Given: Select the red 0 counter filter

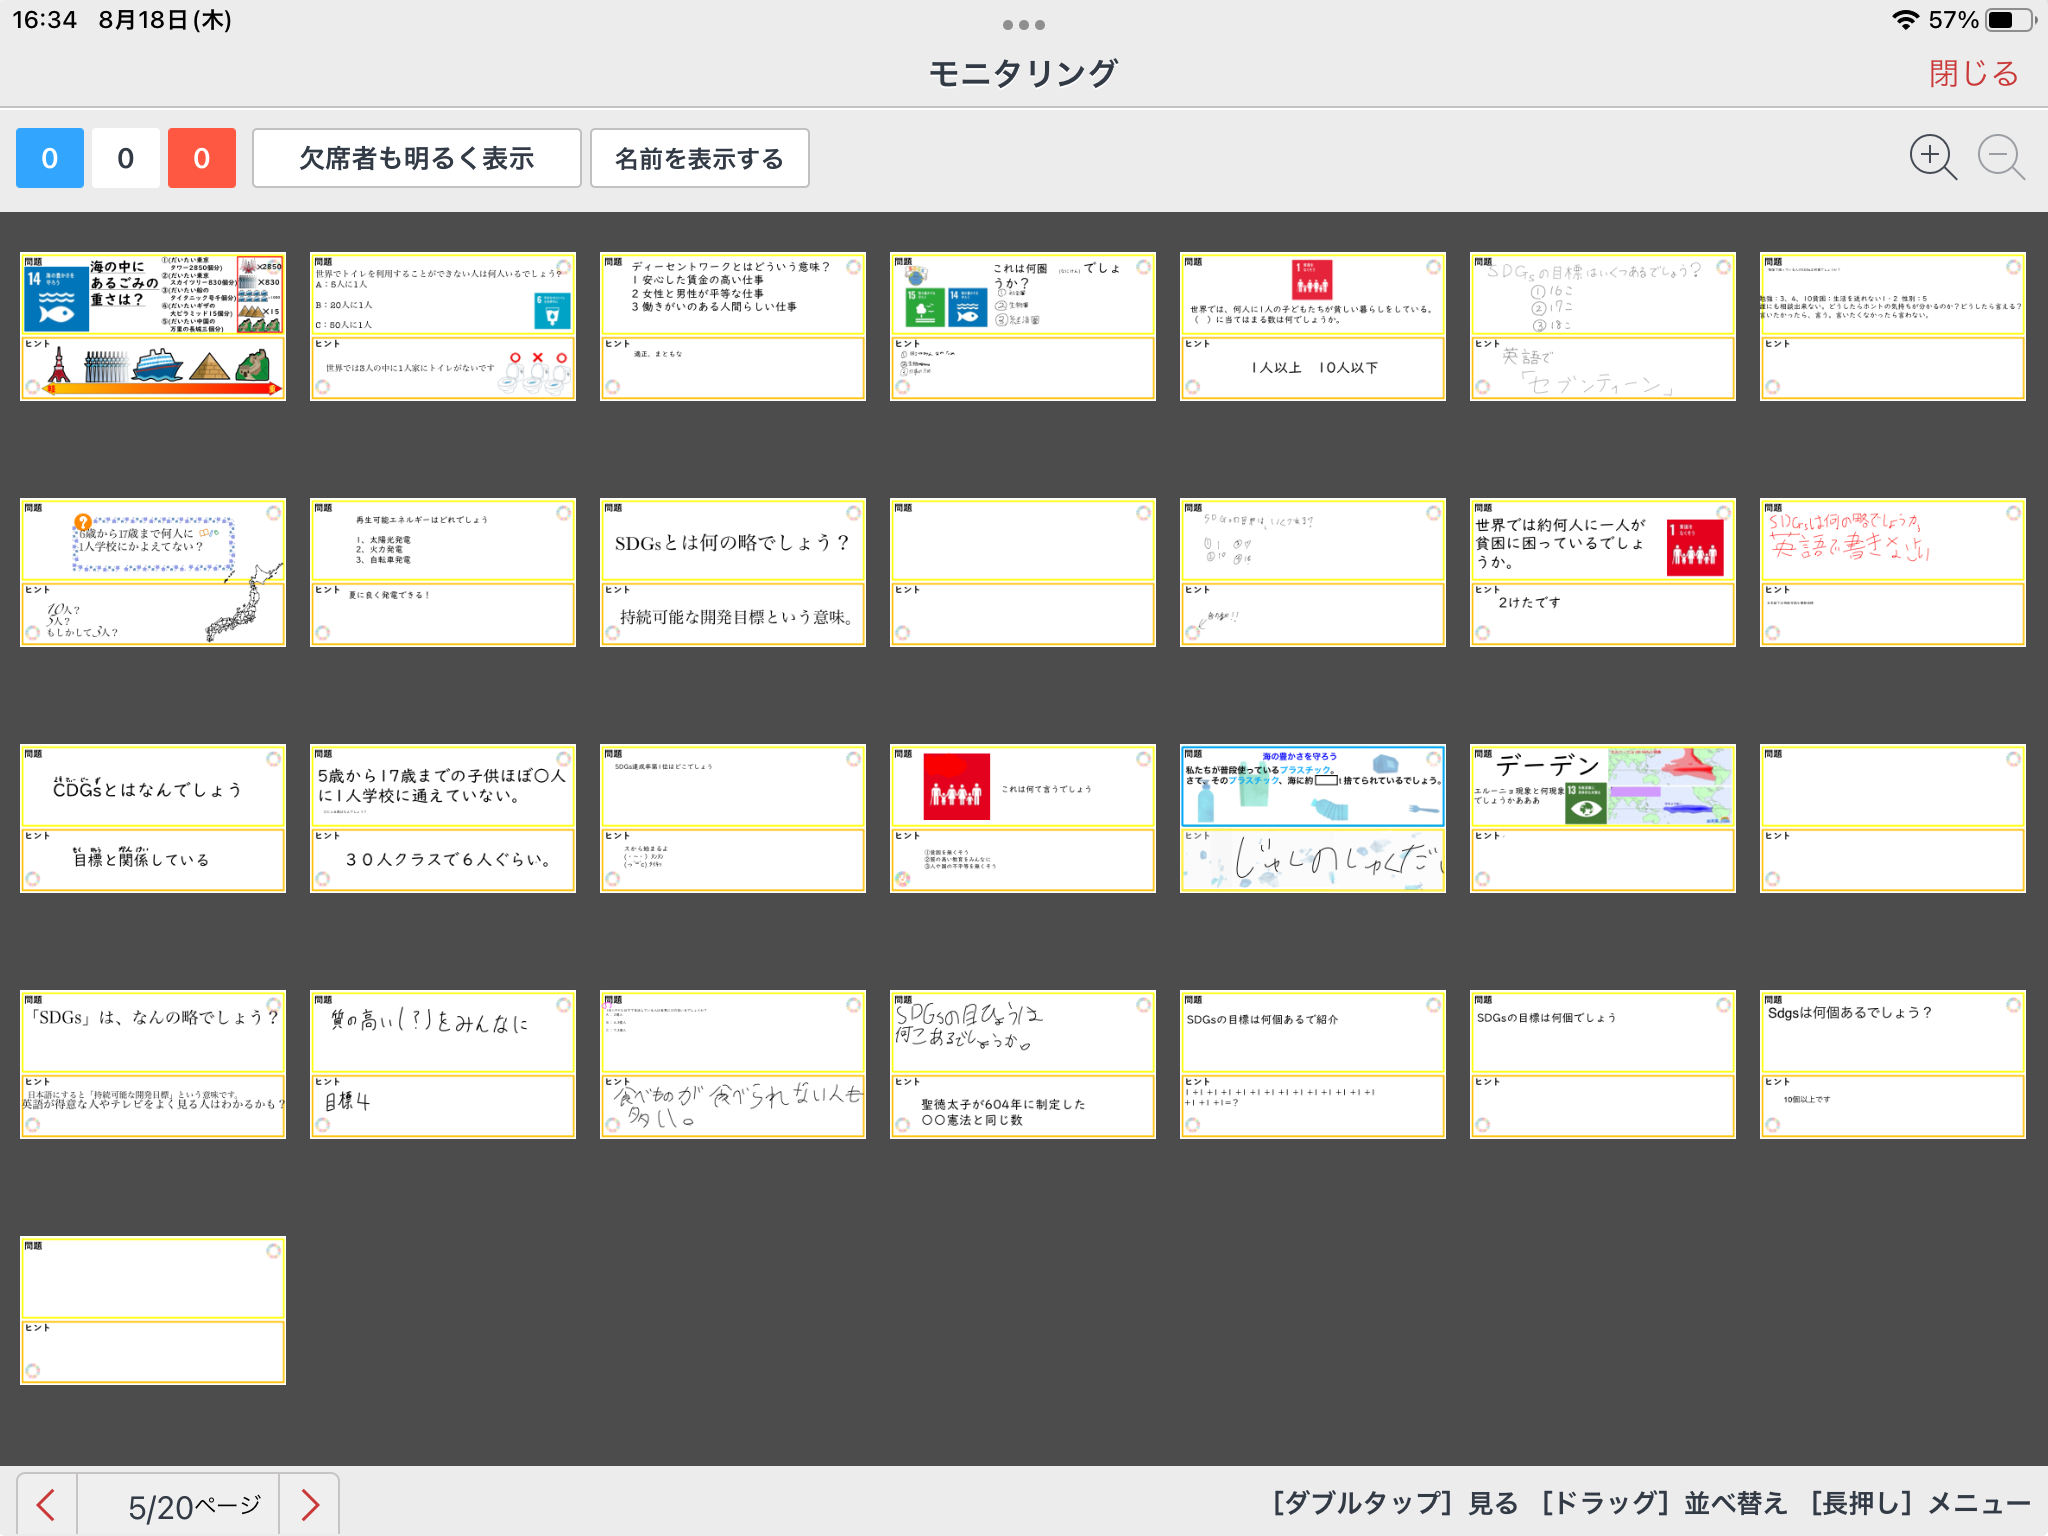Looking at the screenshot, I should [x=201, y=158].
